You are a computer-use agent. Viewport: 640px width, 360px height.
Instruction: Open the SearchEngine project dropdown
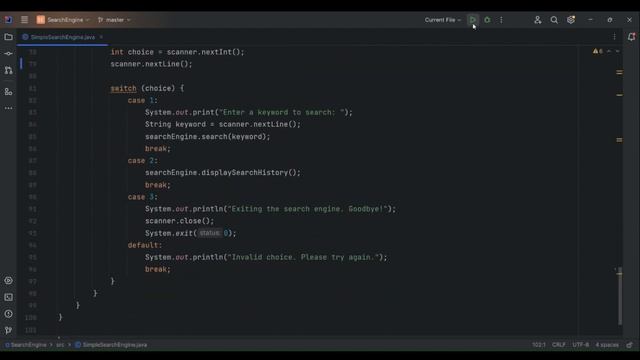[63, 20]
